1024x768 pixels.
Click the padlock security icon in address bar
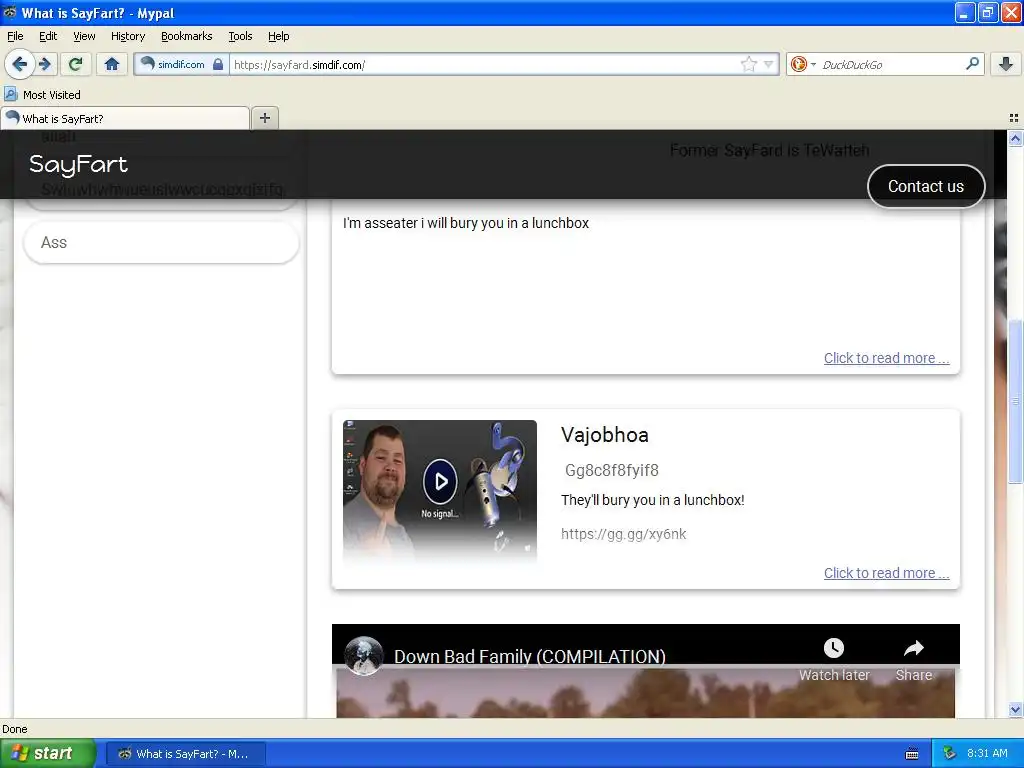coord(218,64)
